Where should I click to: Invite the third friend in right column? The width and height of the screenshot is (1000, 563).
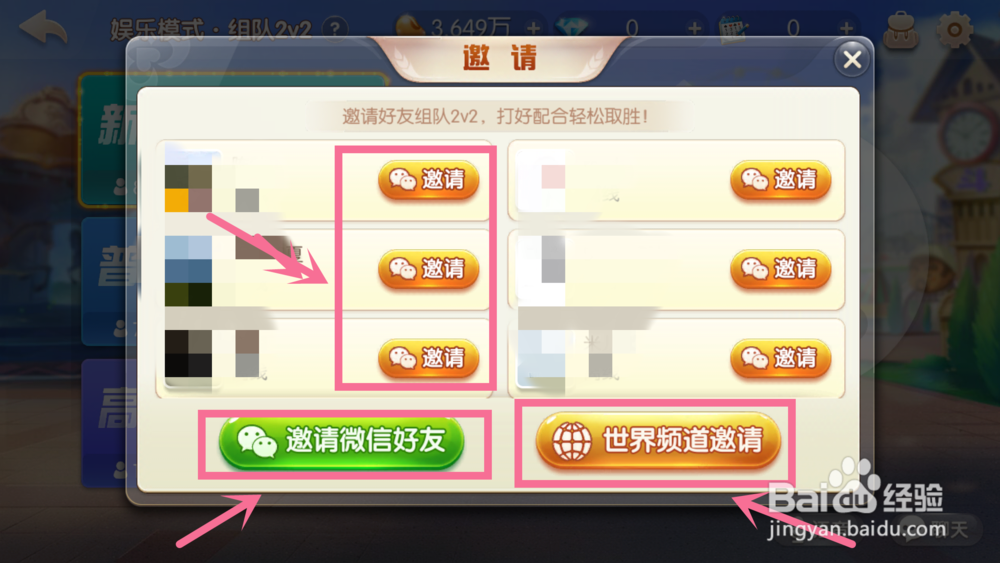781,358
